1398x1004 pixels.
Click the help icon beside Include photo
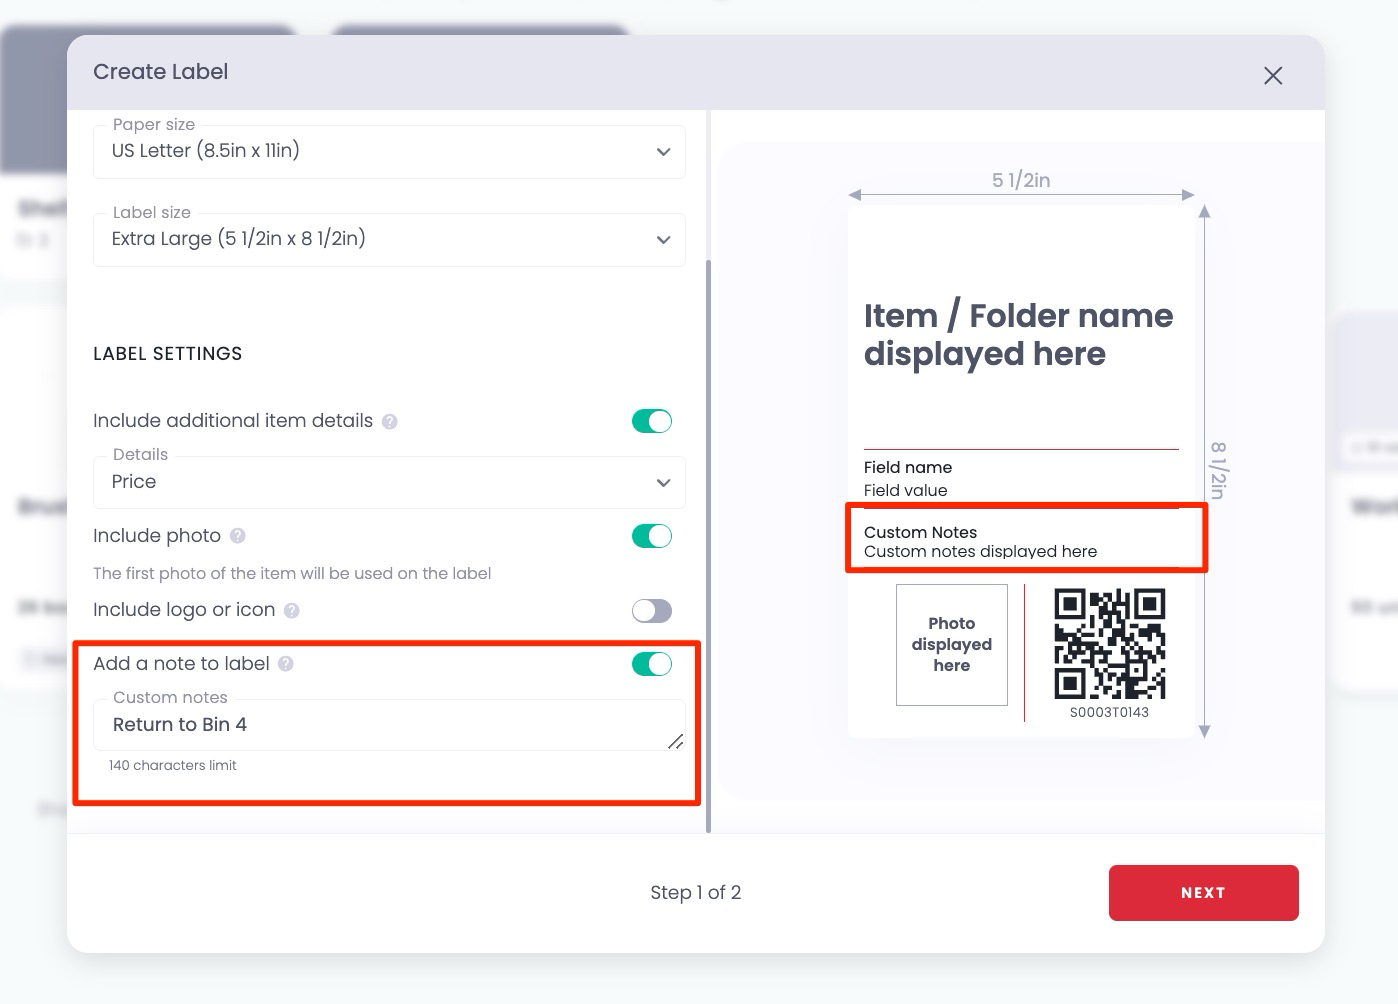pyautogui.click(x=238, y=536)
